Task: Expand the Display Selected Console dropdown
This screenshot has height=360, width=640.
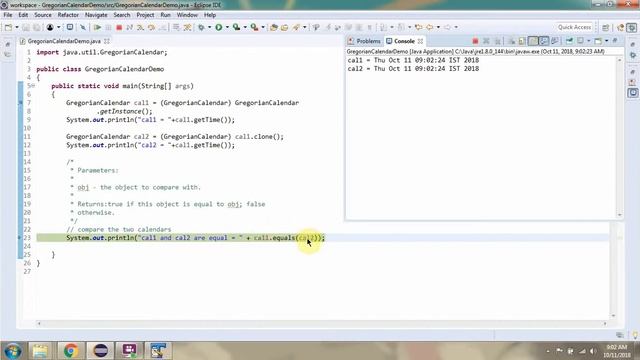Action: point(589,41)
